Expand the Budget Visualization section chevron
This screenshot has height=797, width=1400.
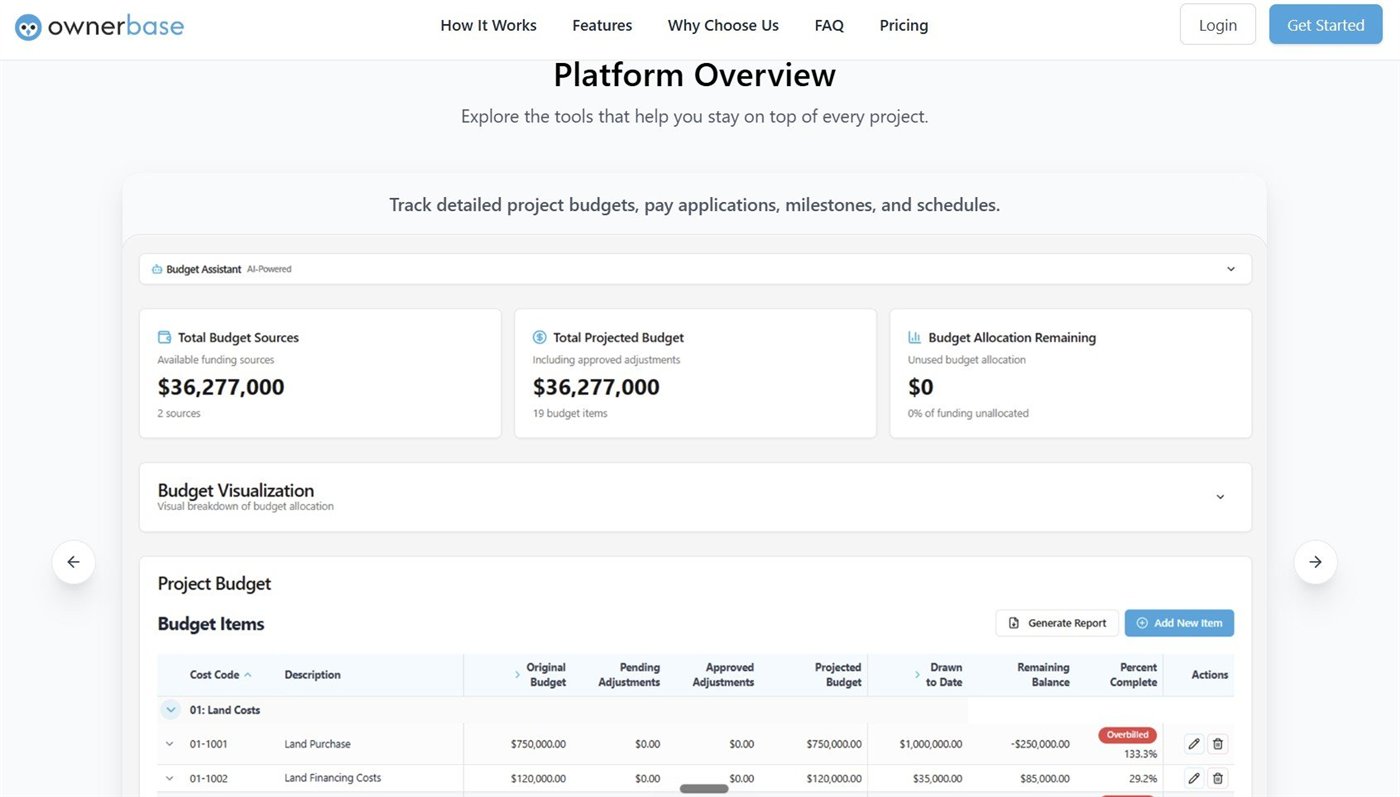point(1220,497)
